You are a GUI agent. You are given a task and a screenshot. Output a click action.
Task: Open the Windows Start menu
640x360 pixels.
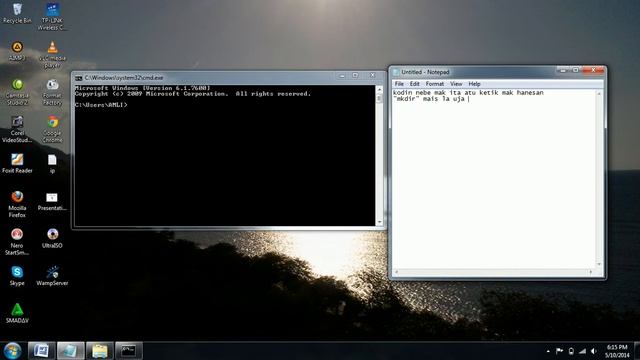point(12,351)
